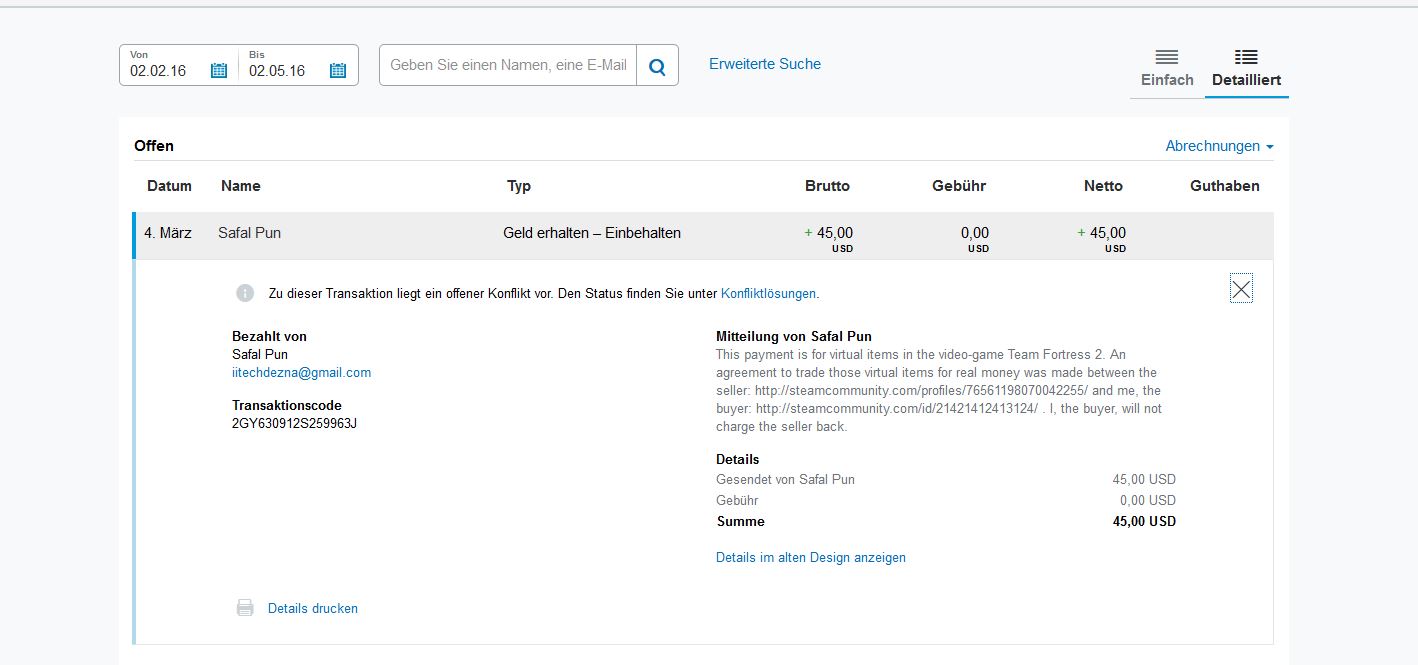
Task: Close the transaction details panel
Action: 1241,290
